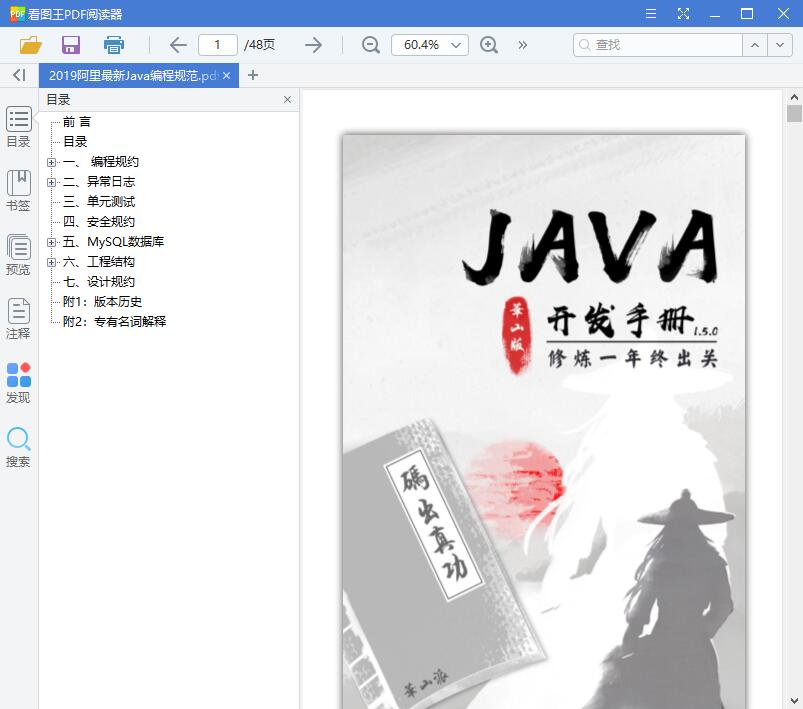Open 二、异常日志 outline entry

pyautogui.click(x=99, y=181)
